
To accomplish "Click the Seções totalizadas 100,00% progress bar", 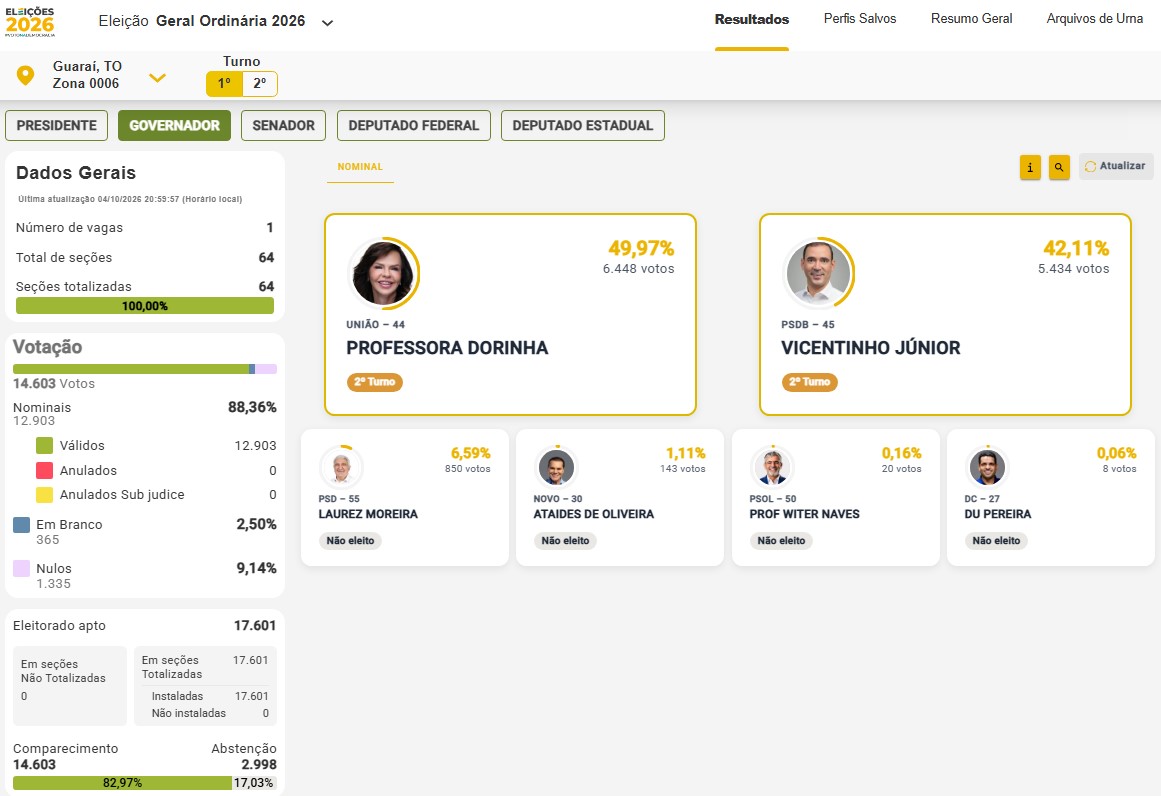I will pos(145,306).
